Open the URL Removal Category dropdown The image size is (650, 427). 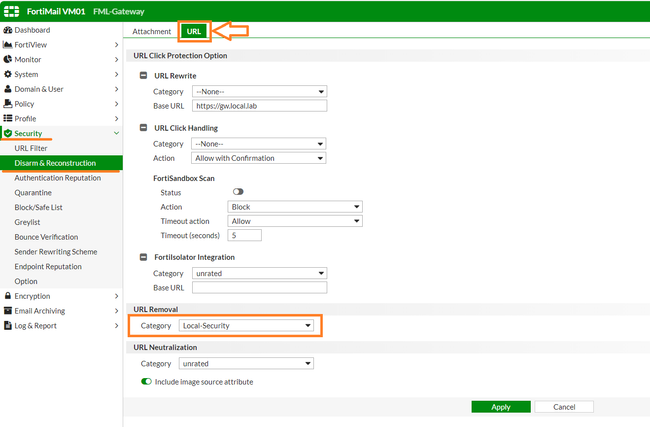(246, 326)
